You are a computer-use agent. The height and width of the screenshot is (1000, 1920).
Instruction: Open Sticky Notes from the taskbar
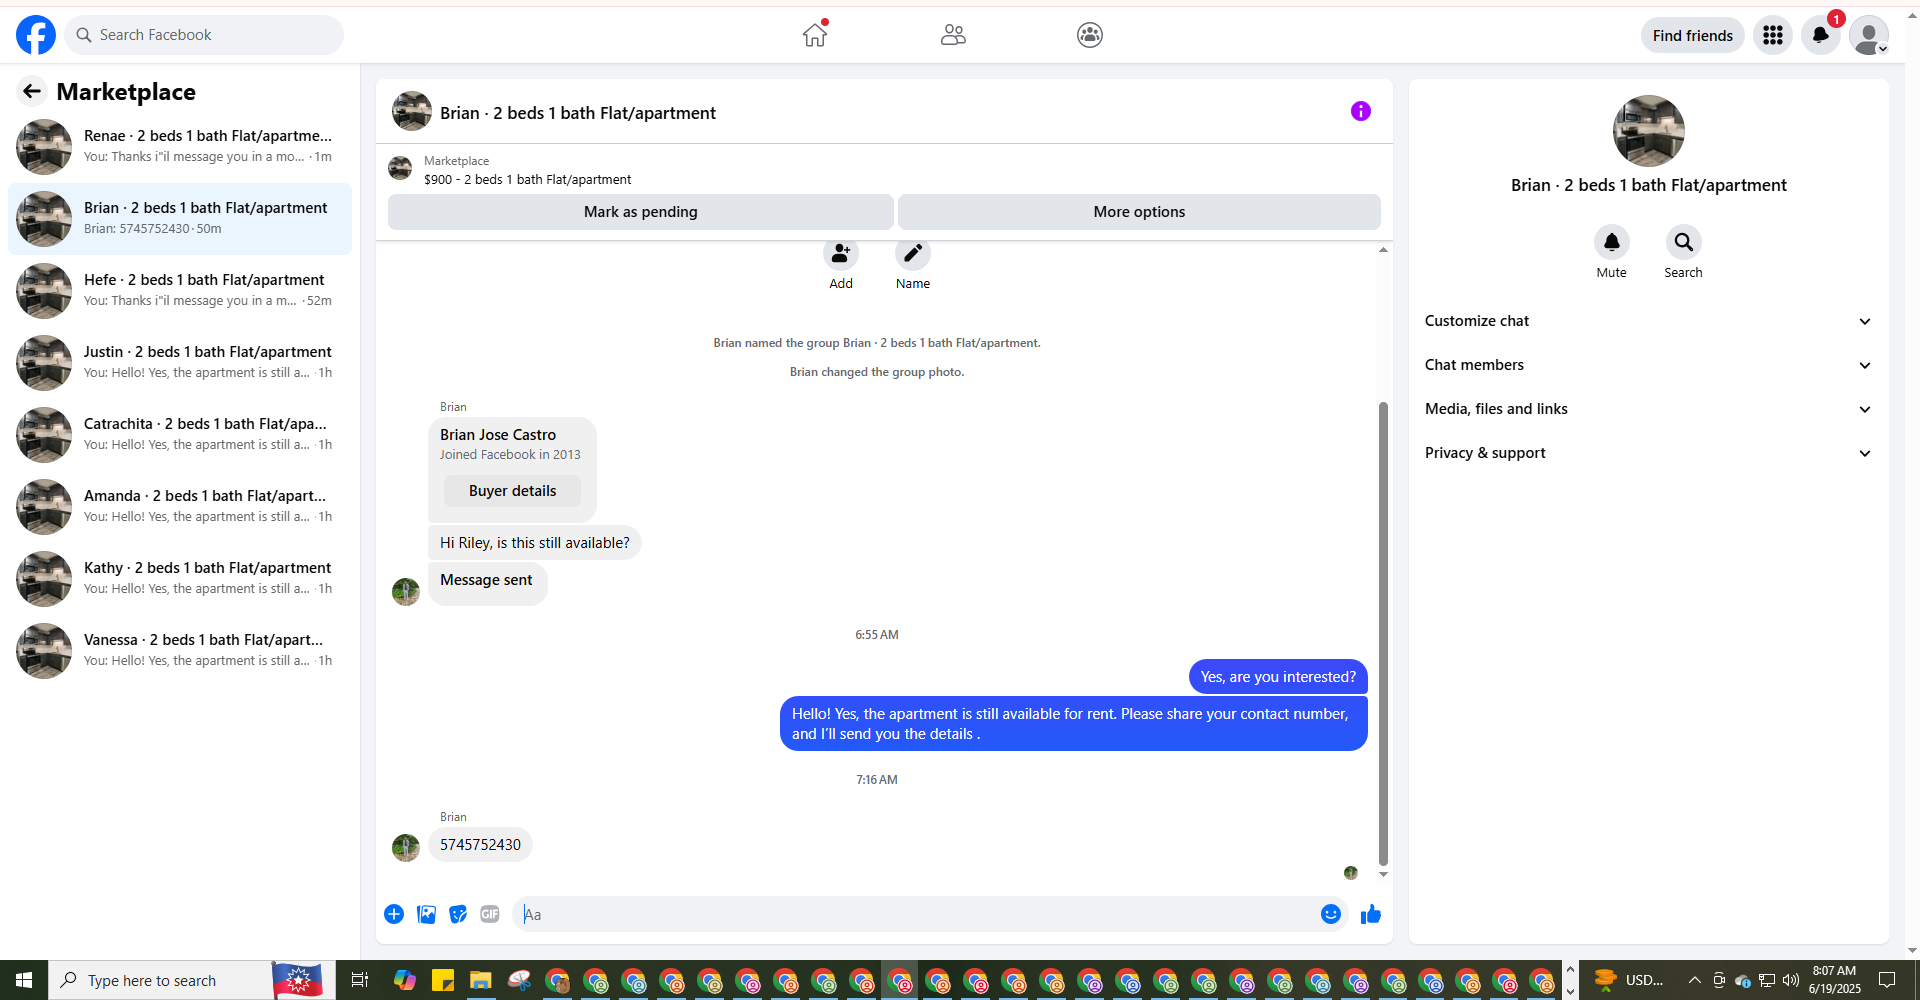pos(443,980)
